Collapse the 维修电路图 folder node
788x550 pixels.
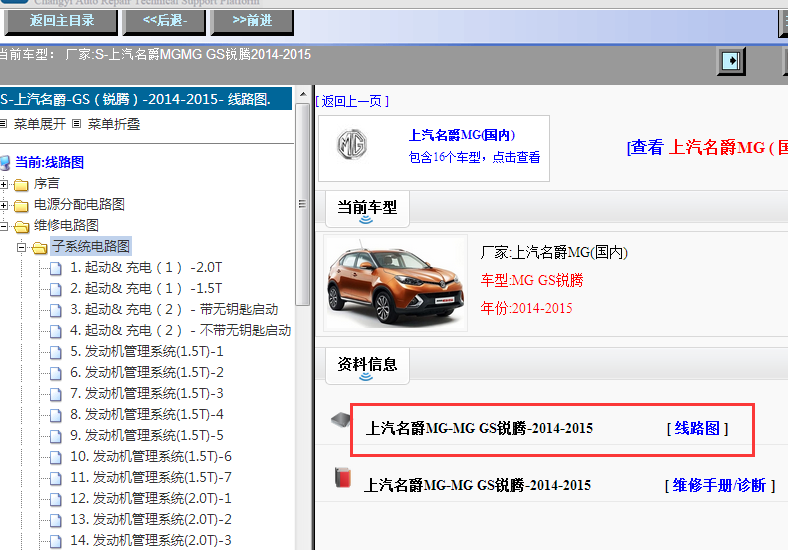coord(4,226)
